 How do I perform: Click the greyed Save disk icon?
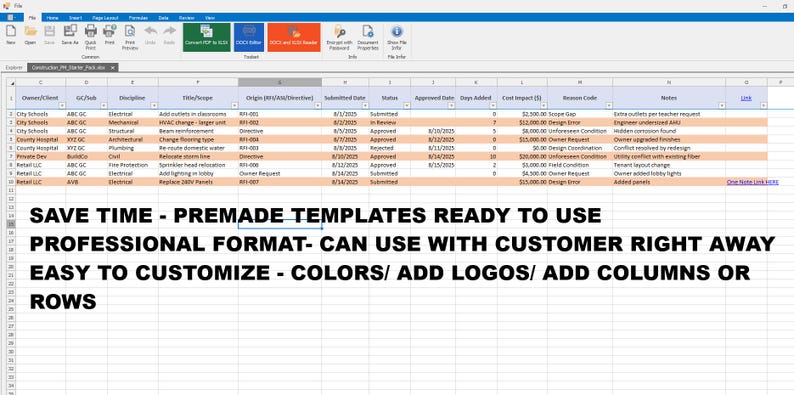click(49, 34)
